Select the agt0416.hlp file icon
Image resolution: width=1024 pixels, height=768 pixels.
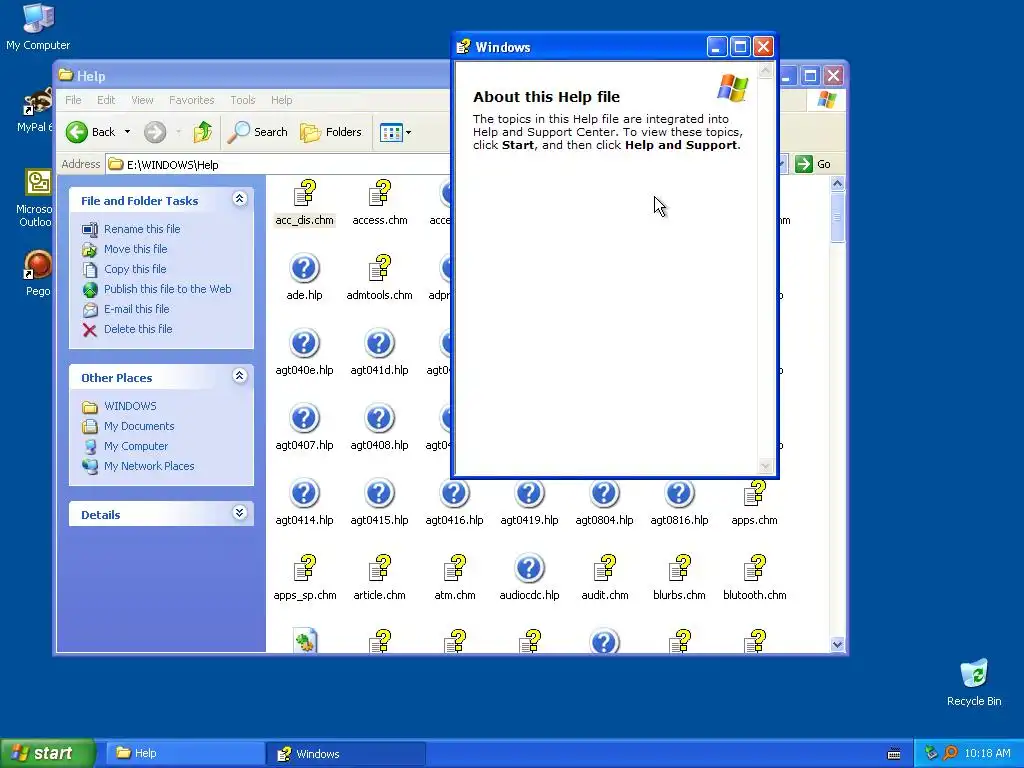pyautogui.click(x=455, y=494)
